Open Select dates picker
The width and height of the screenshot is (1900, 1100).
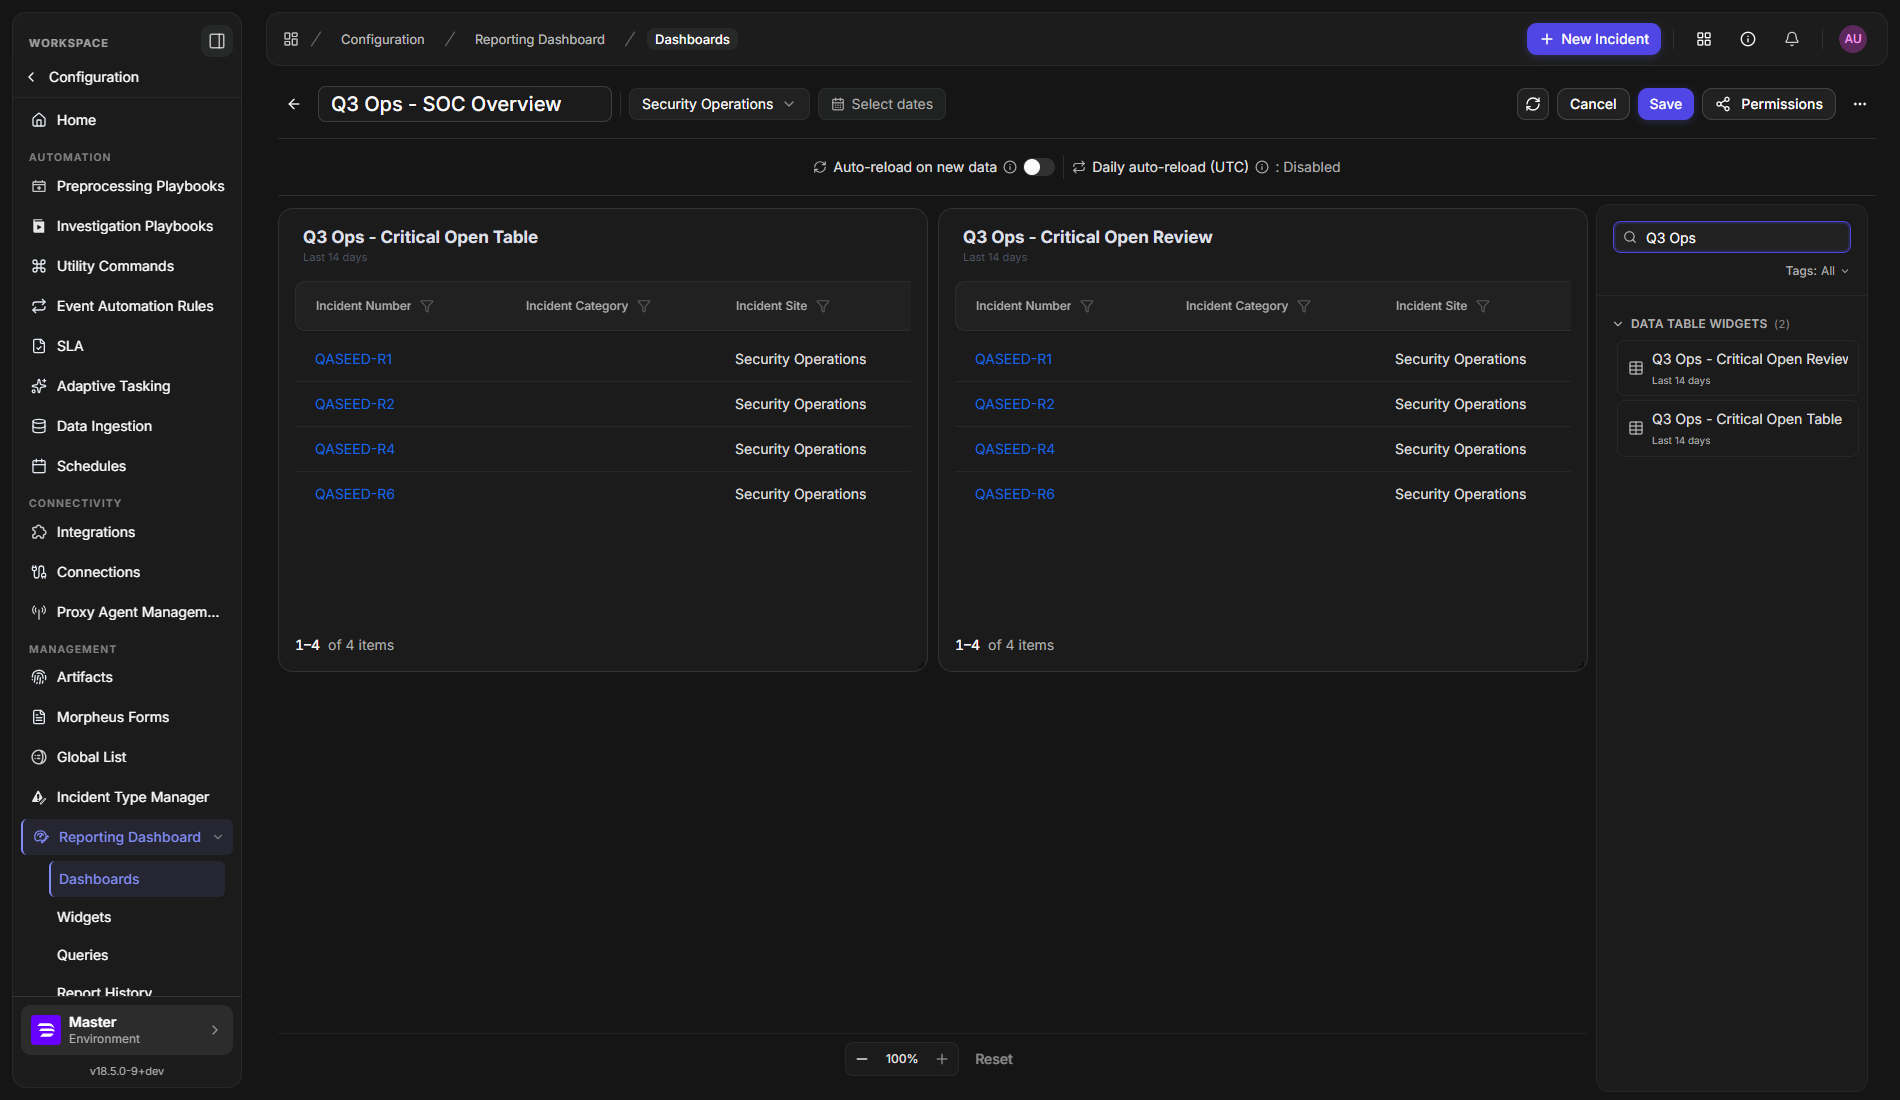[x=882, y=104]
